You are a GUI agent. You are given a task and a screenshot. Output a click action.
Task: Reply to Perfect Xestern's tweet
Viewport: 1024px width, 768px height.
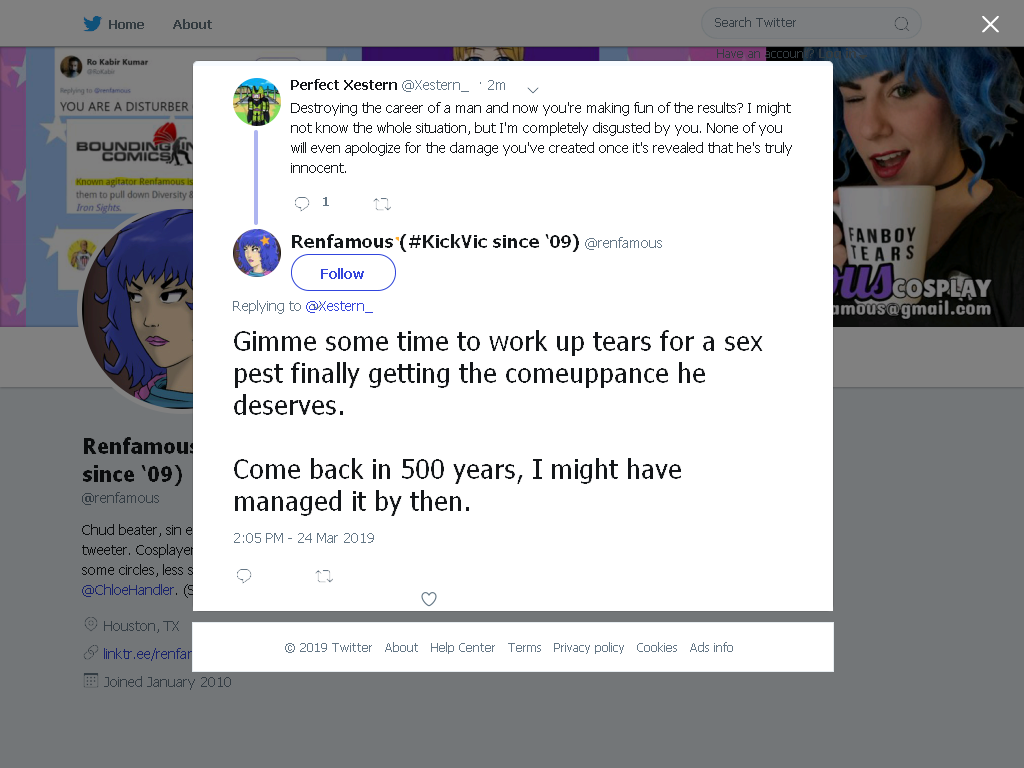[x=302, y=203]
